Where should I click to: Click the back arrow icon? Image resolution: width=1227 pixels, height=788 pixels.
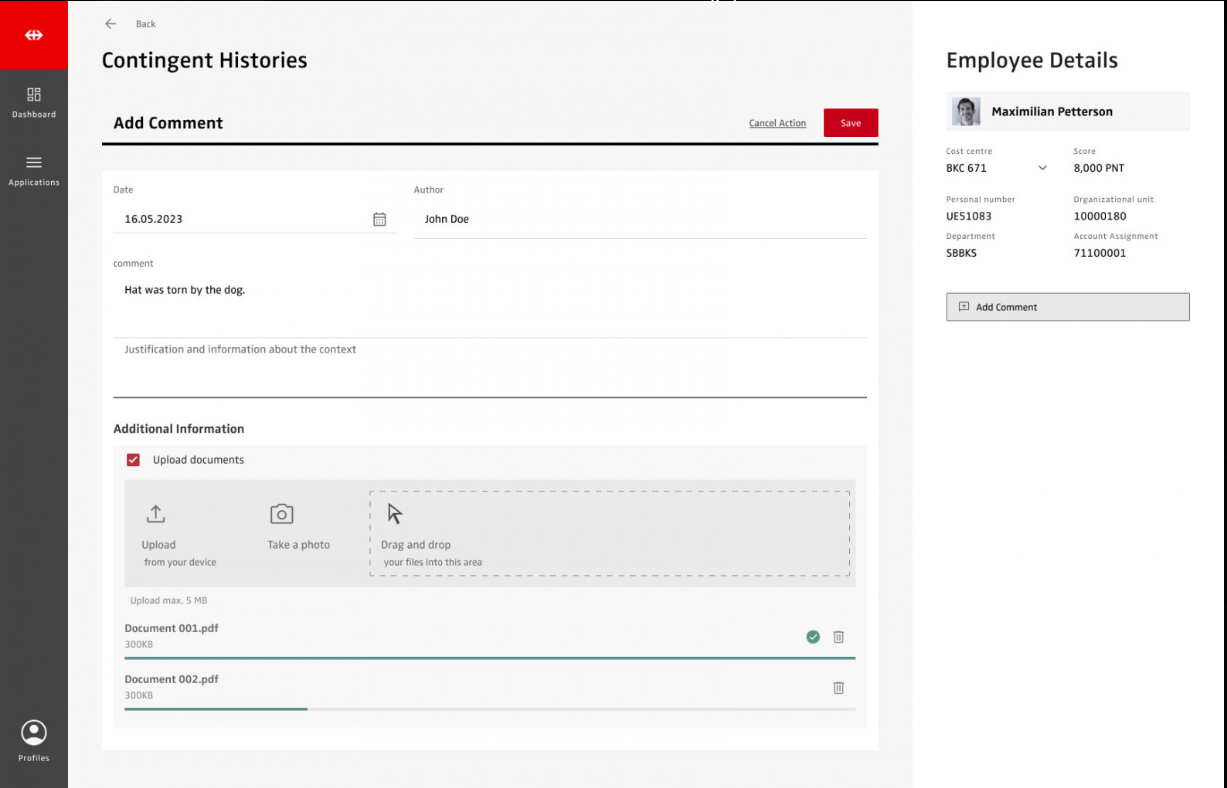(111, 24)
